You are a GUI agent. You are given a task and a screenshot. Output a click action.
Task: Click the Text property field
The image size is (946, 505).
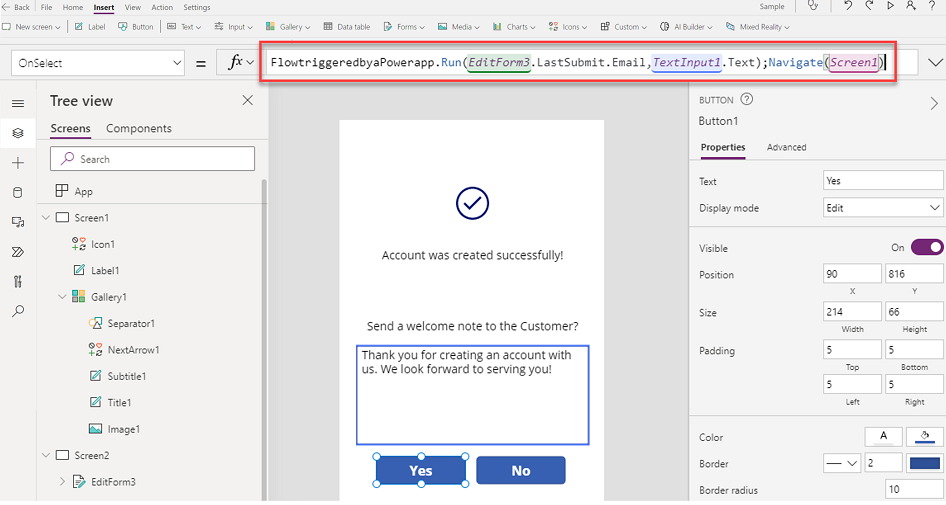coord(883,180)
